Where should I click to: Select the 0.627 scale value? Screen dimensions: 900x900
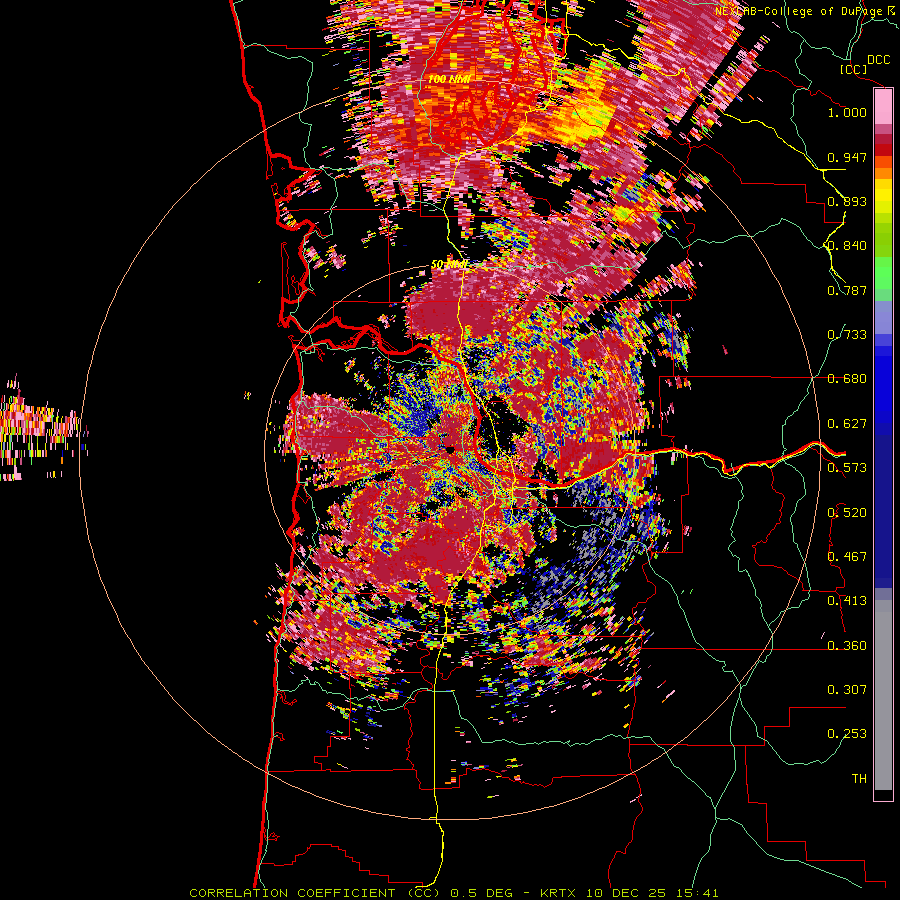847,424
